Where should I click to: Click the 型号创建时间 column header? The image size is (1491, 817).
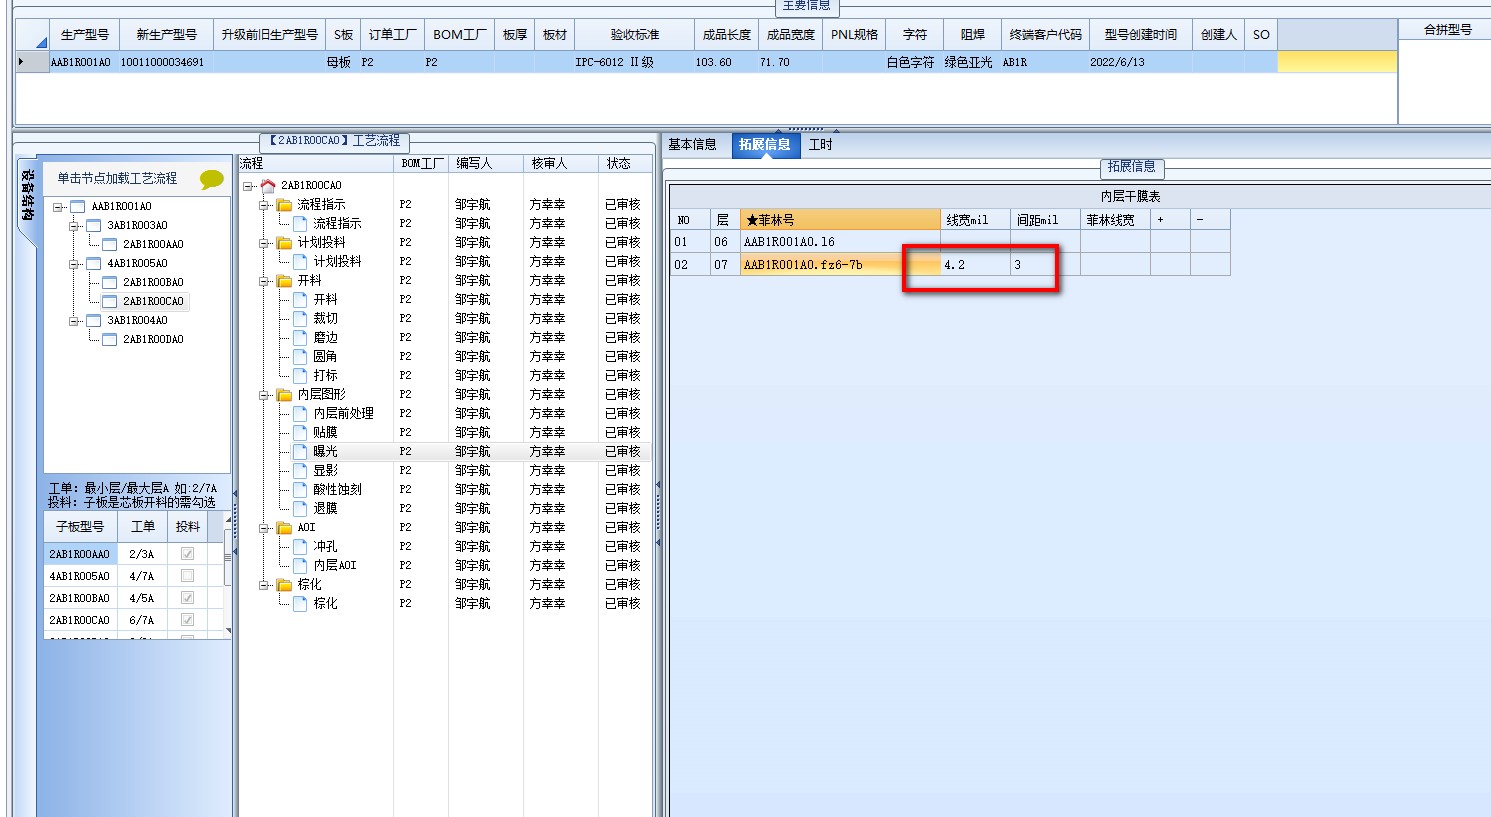(x=1141, y=34)
